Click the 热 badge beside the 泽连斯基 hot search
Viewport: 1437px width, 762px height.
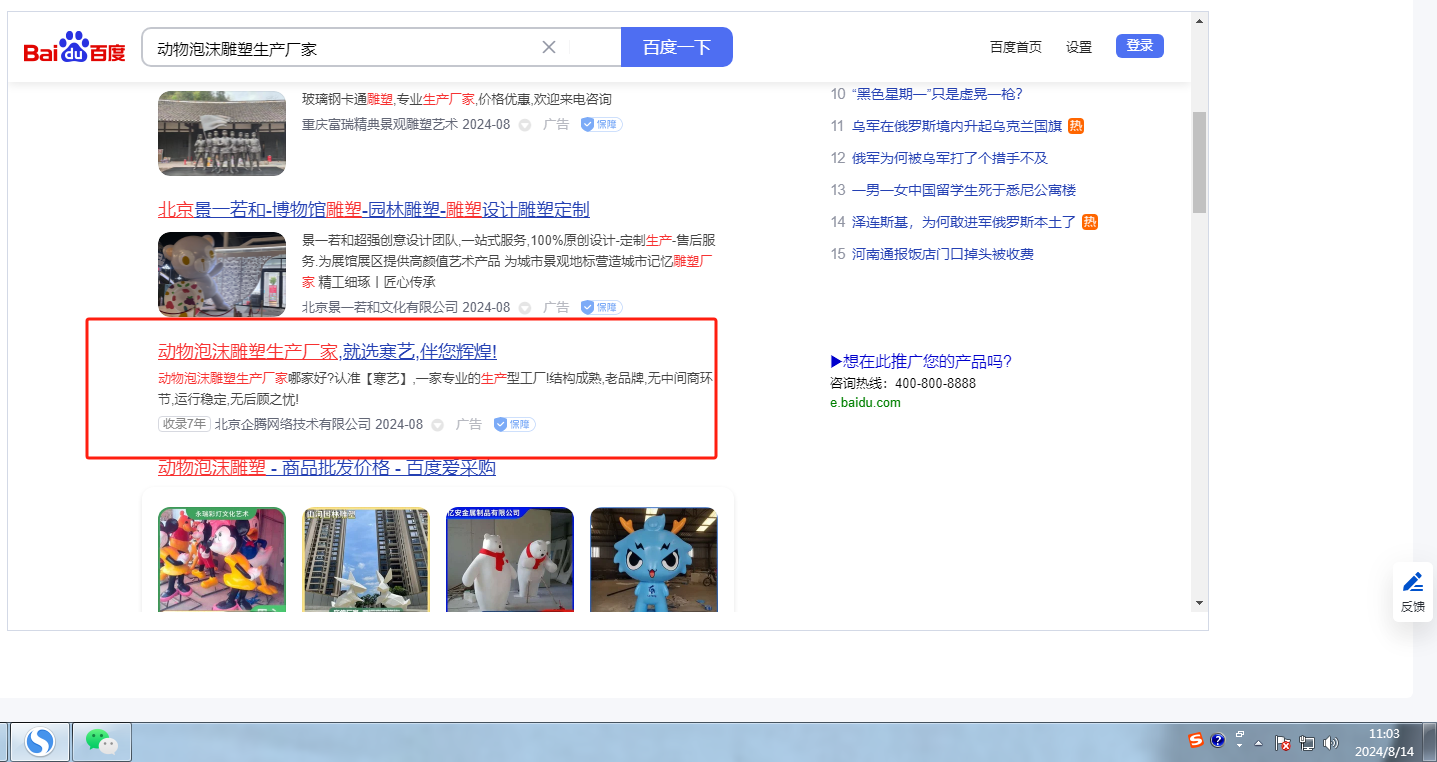click(x=1090, y=222)
